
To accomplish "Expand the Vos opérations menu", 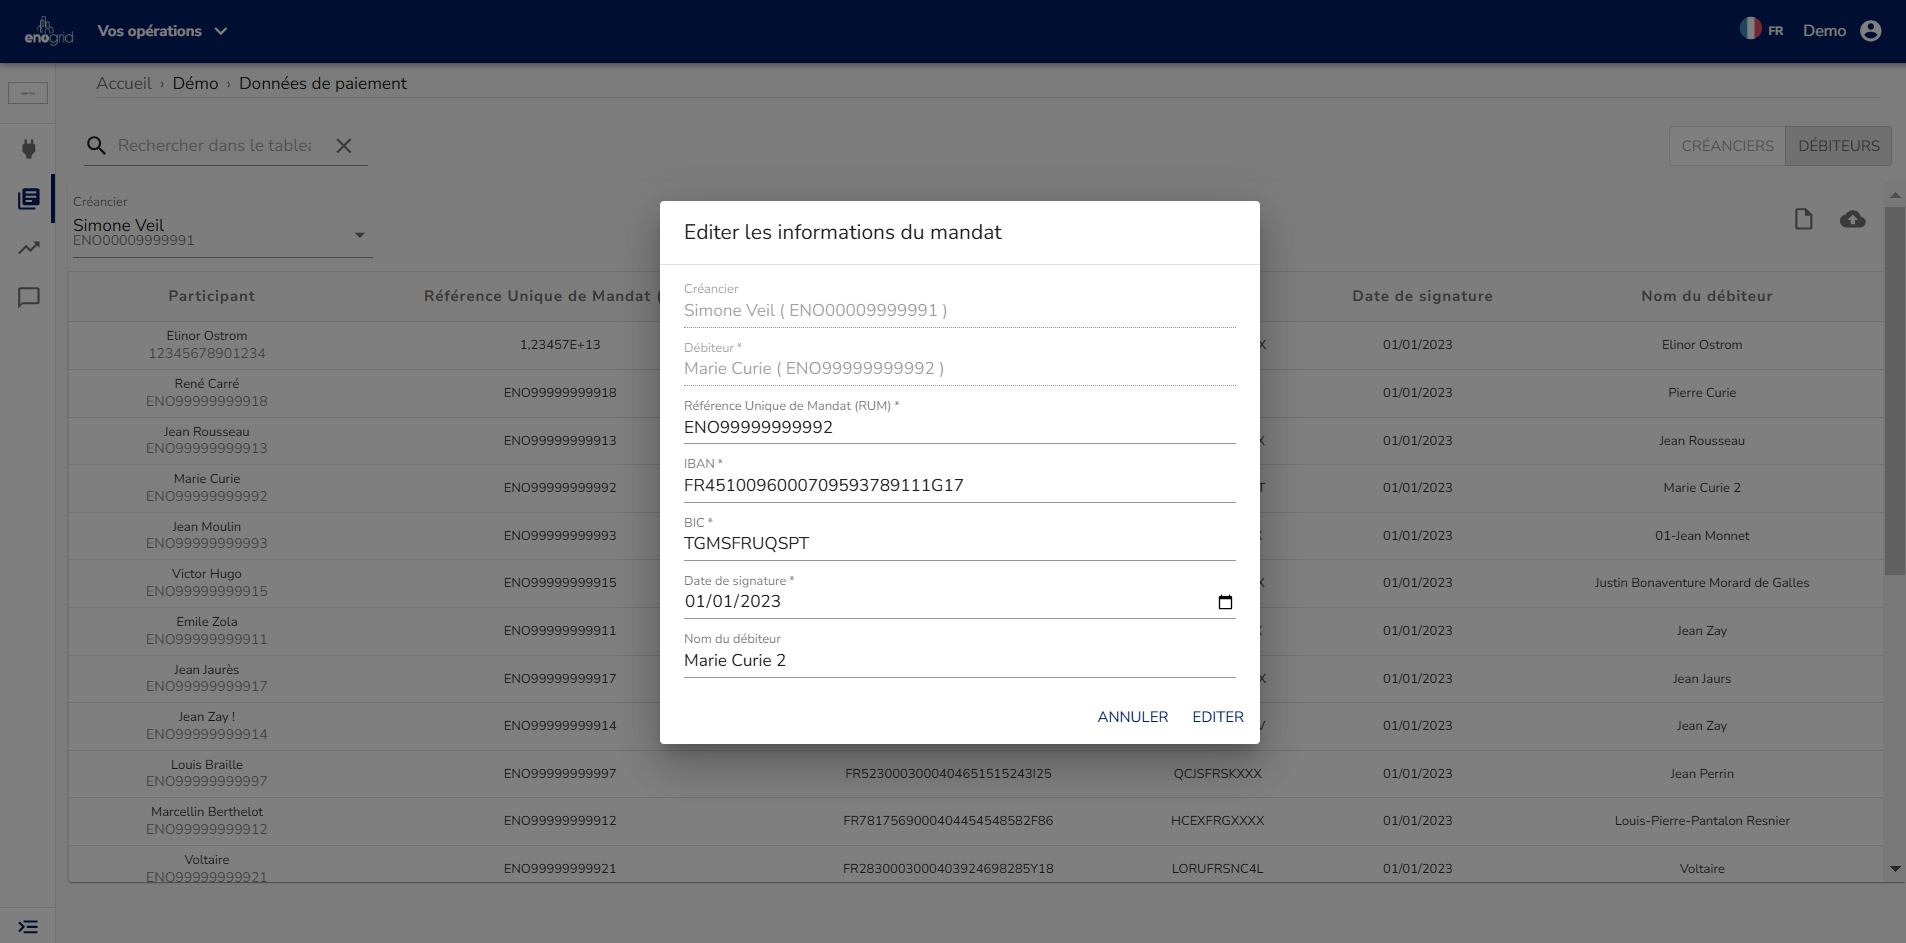I will tap(162, 31).
